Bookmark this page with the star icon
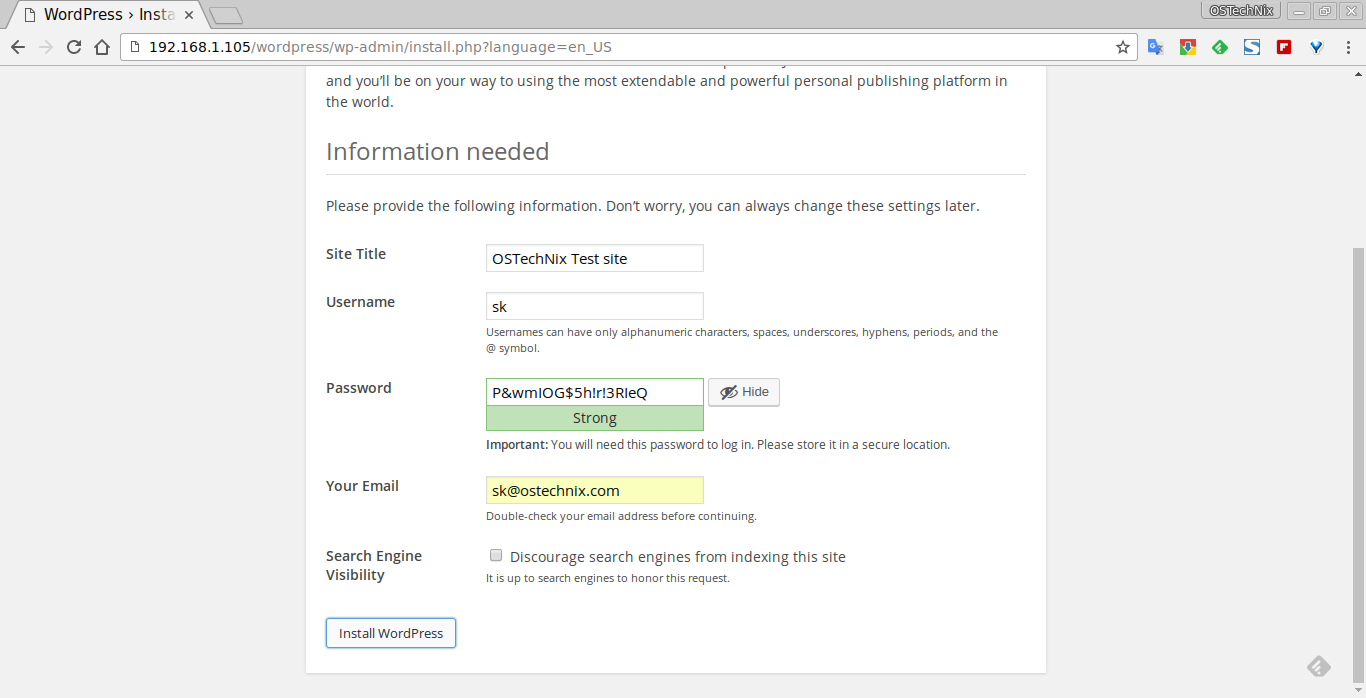Screen dimensions: 1366x698 (x=1123, y=47)
